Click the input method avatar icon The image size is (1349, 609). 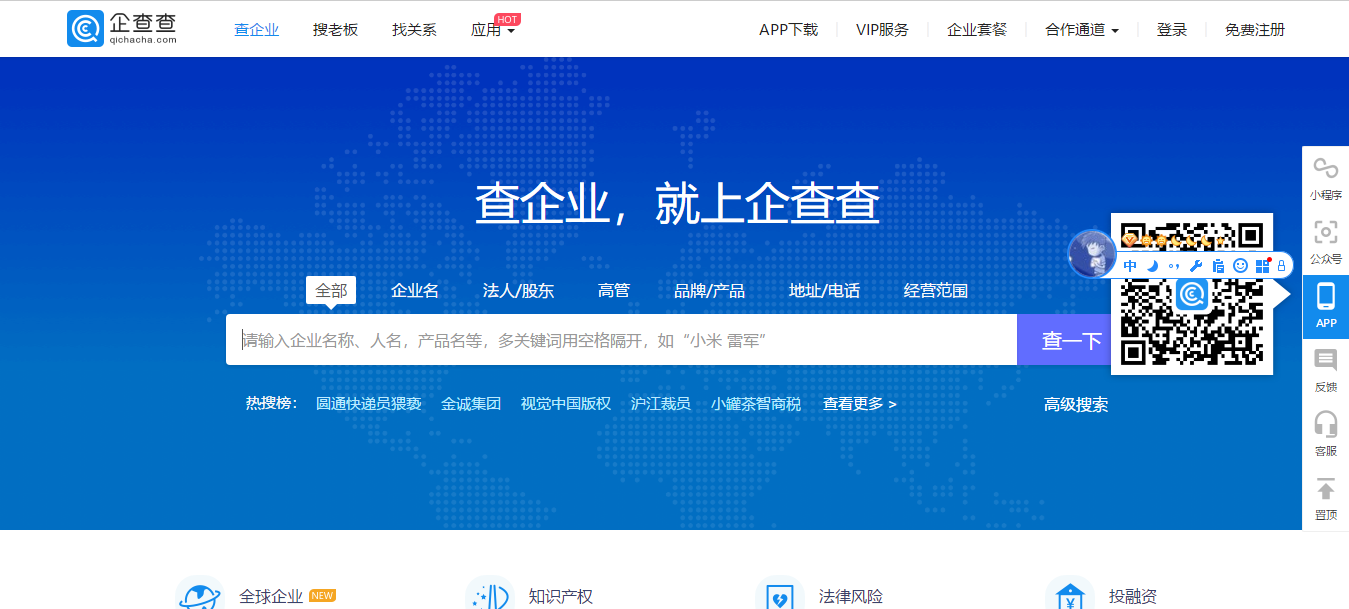pos(1092,254)
